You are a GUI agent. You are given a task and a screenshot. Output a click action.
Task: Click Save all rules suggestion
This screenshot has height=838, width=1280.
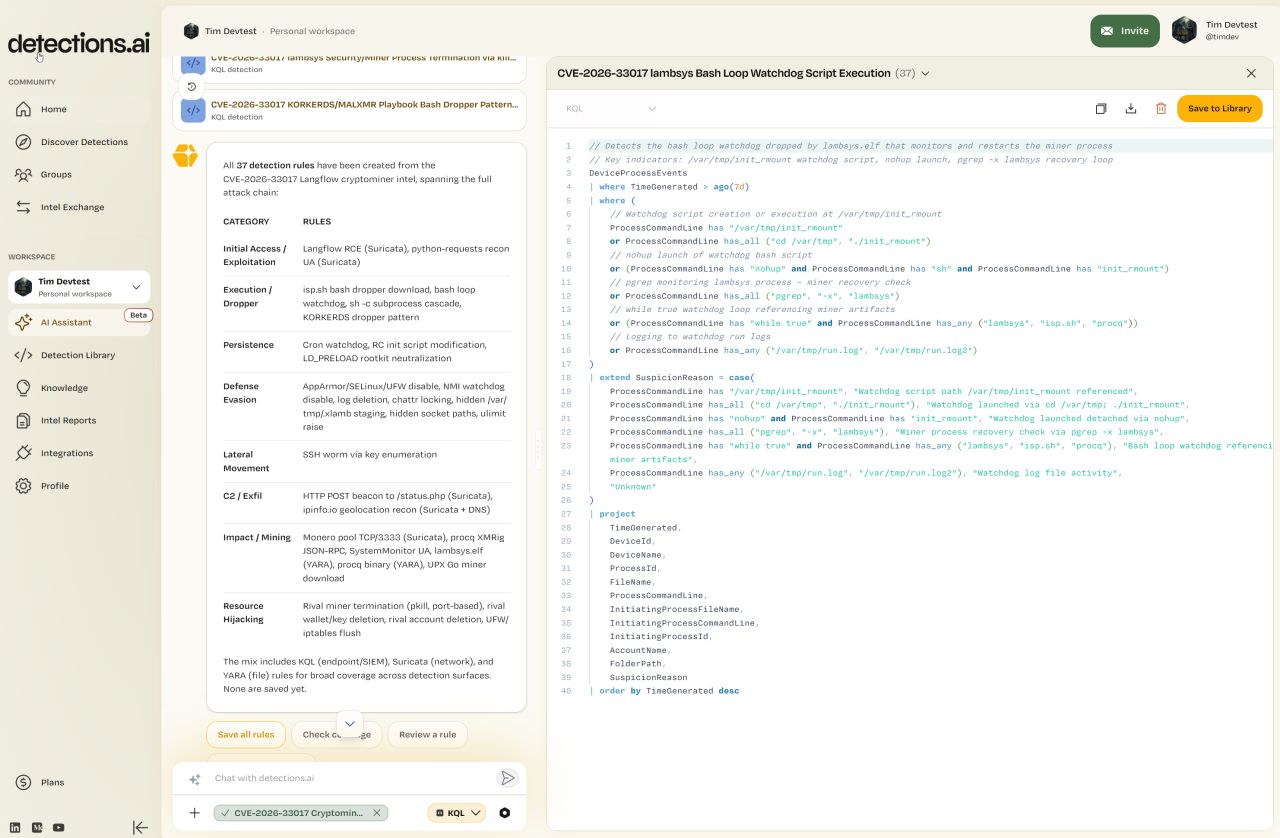[x=246, y=735]
